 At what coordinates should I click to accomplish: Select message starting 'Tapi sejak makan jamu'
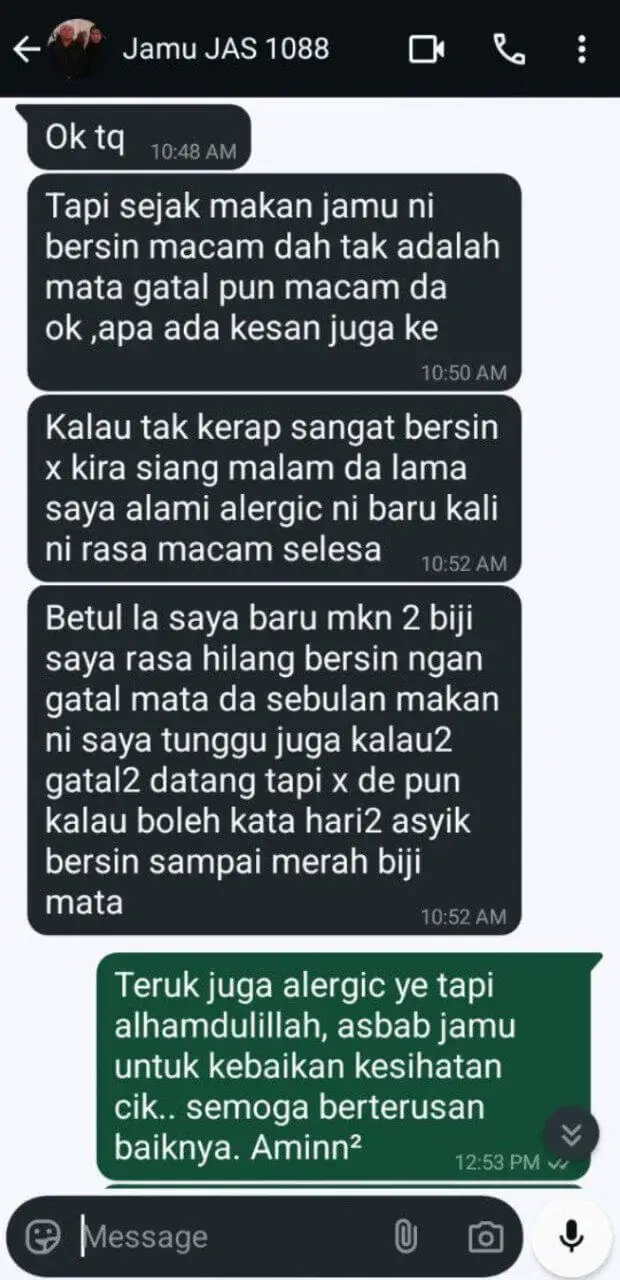click(x=274, y=282)
